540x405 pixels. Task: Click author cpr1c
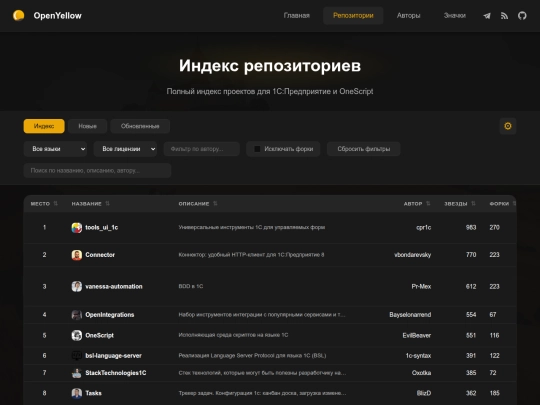click(424, 228)
